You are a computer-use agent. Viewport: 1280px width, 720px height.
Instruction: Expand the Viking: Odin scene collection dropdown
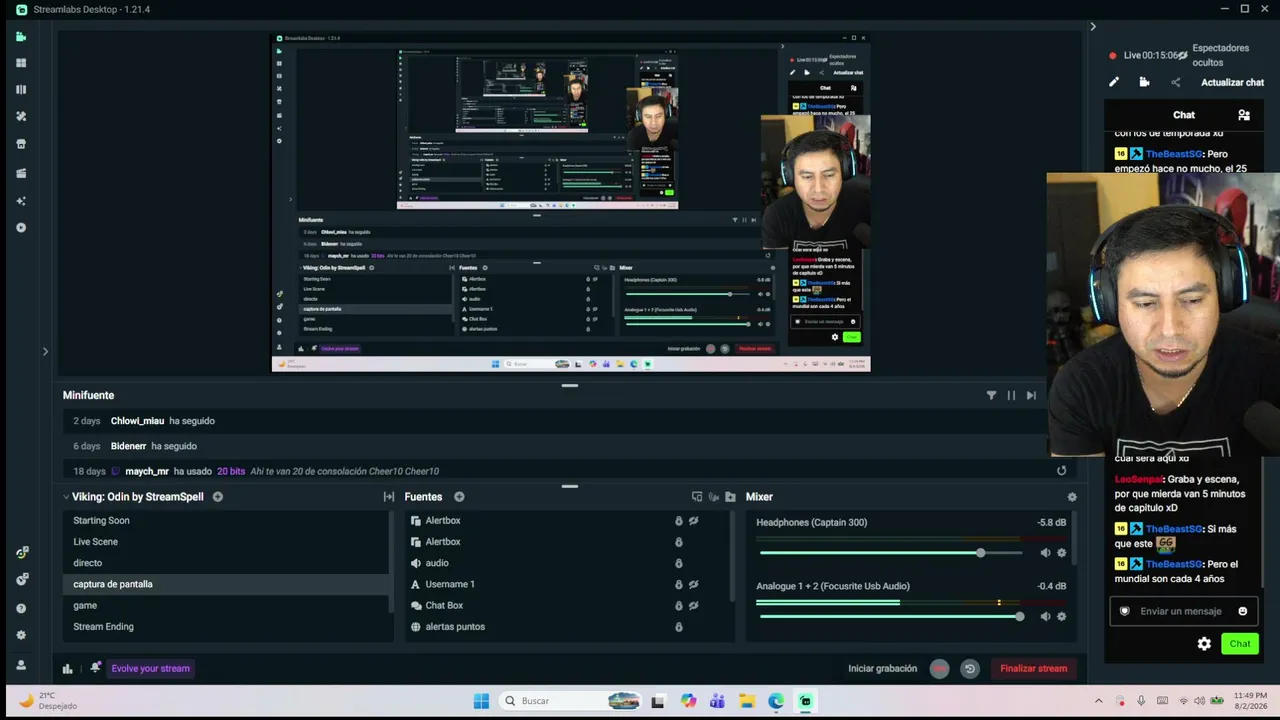(x=66, y=497)
